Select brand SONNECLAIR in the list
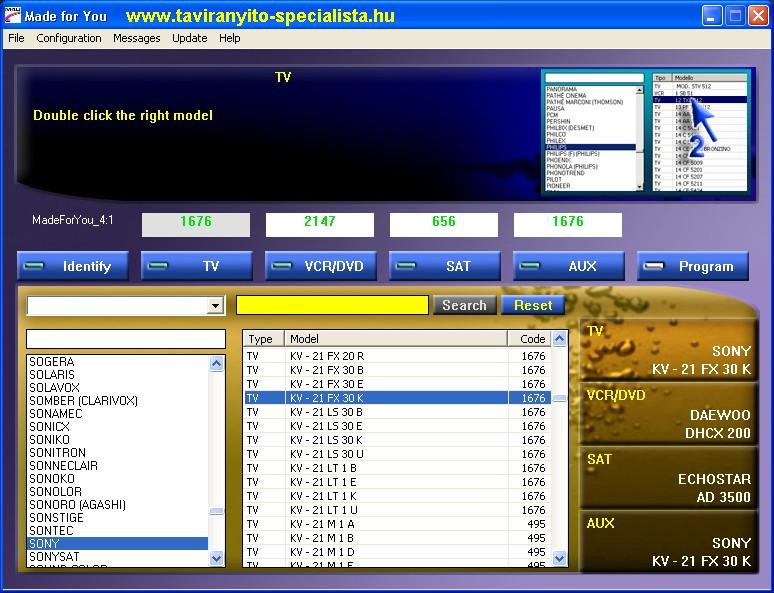This screenshot has width=774, height=593. (117, 466)
